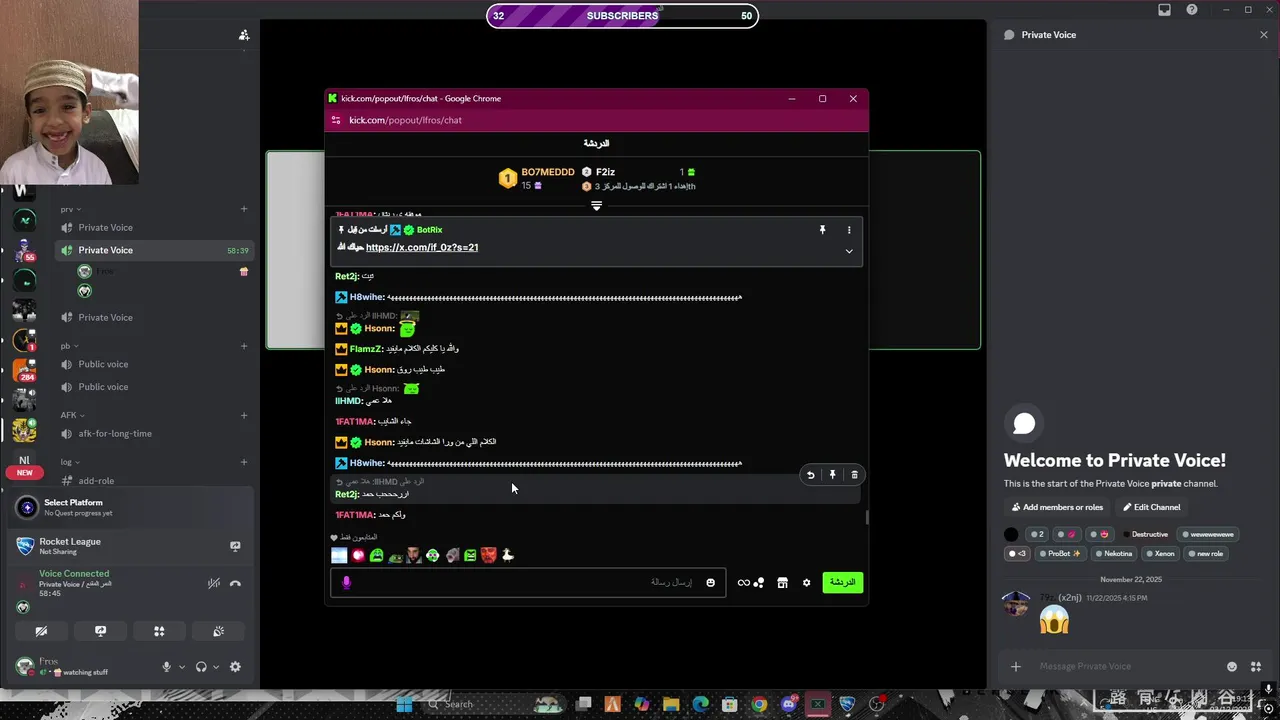Mute microphone in Discord user panel

click(167, 667)
